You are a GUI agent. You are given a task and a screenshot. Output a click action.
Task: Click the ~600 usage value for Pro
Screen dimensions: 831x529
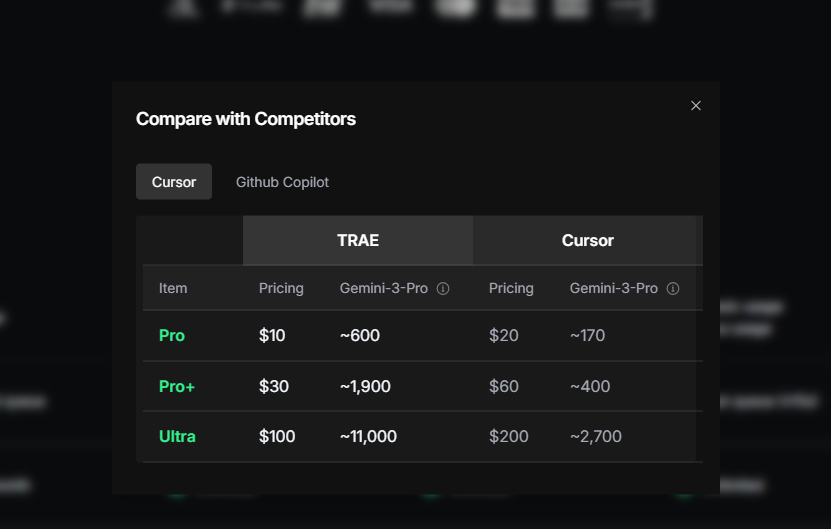pos(359,336)
